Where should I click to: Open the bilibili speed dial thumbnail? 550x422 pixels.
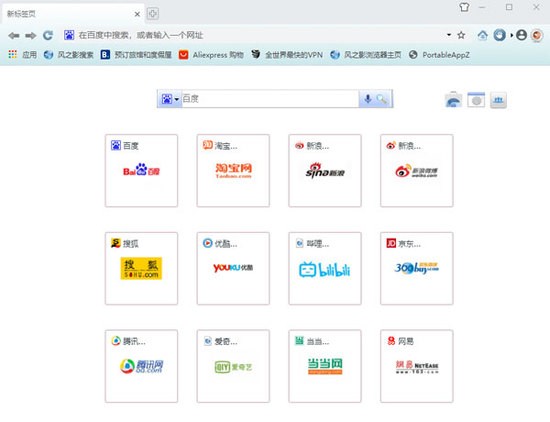[325, 268]
